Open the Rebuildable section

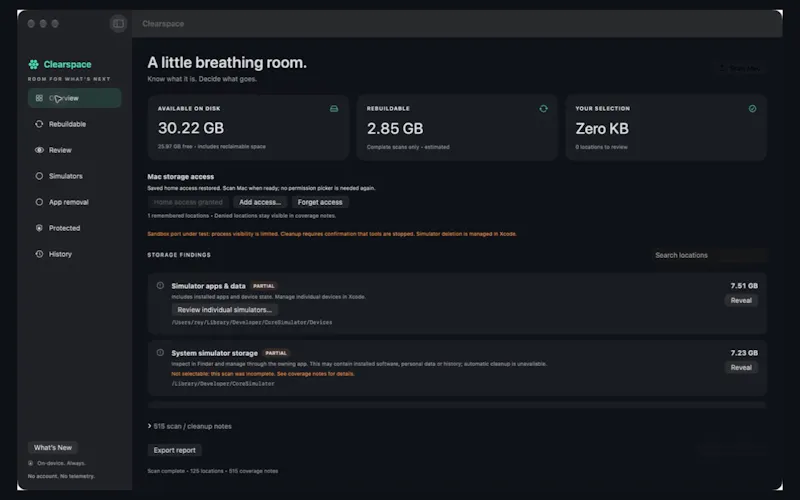click(x=74, y=124)
